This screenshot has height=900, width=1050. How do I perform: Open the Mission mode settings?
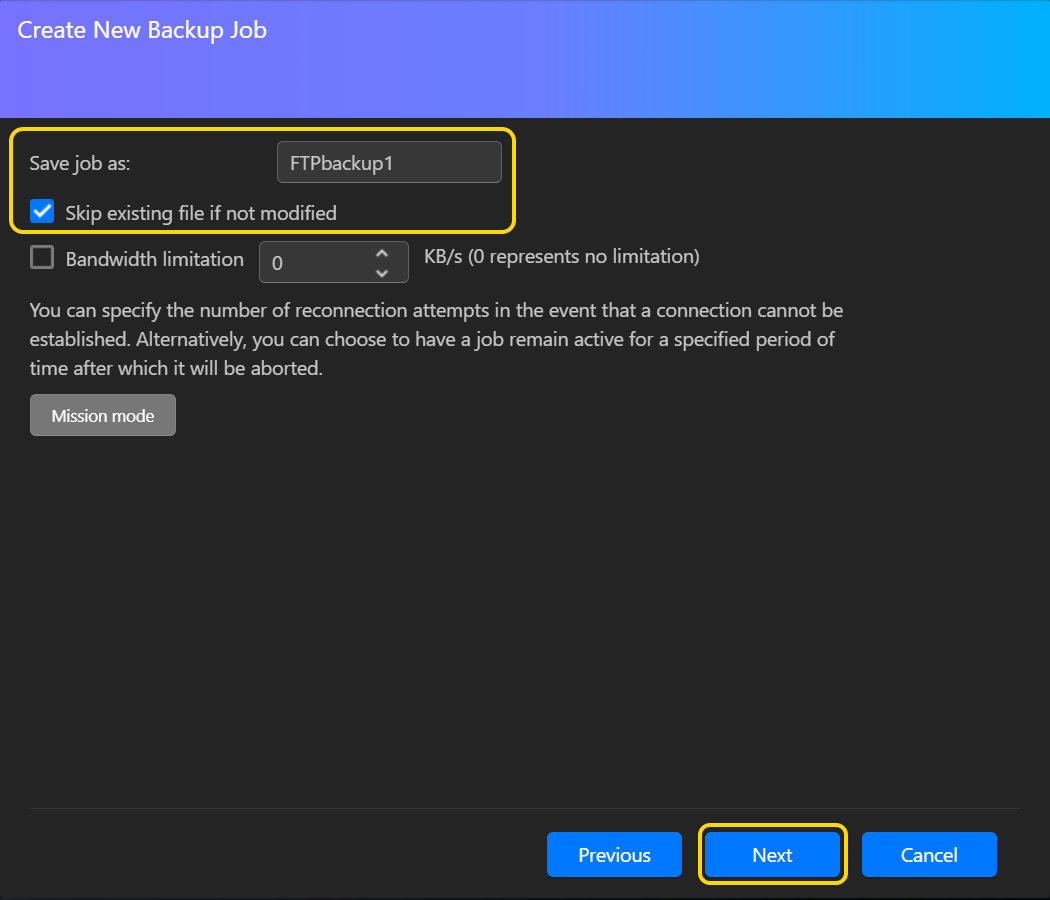102,415
